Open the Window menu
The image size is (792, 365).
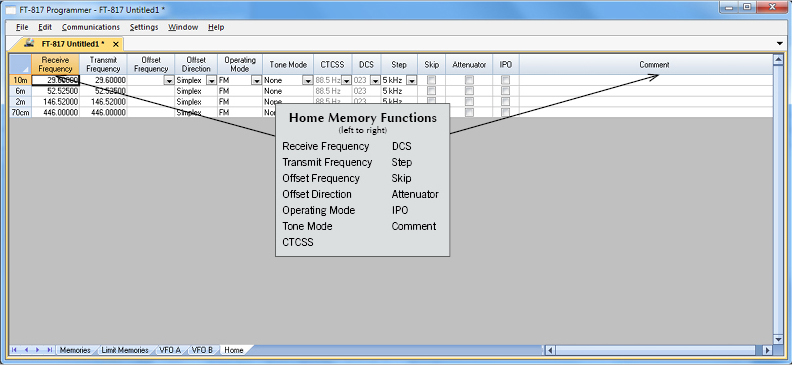(x=183, y=27)
